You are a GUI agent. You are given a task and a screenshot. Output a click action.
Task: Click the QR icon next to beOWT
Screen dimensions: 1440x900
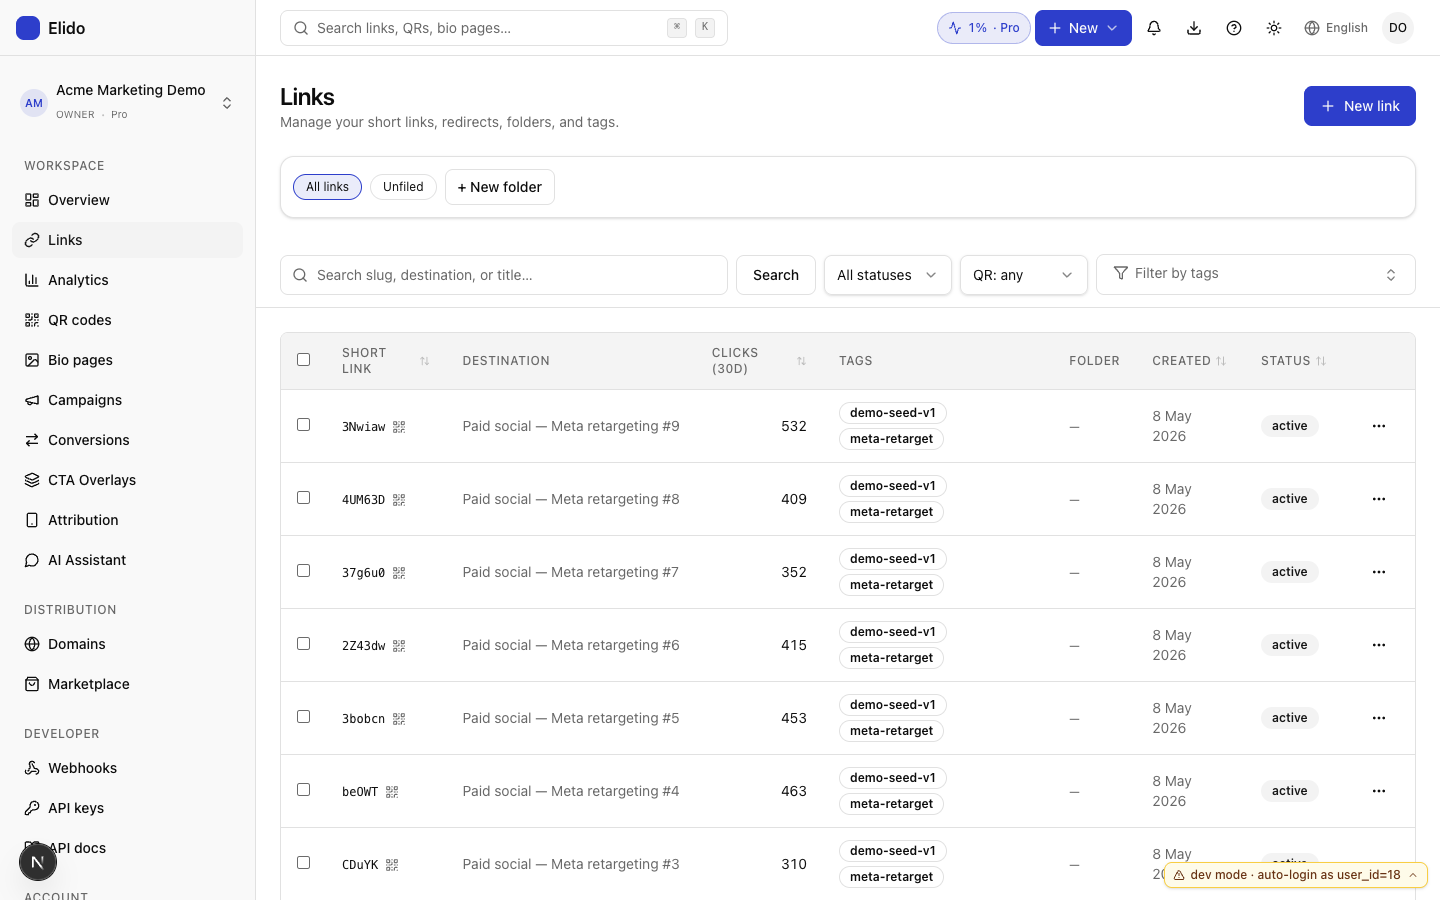[x=392, y=792]
